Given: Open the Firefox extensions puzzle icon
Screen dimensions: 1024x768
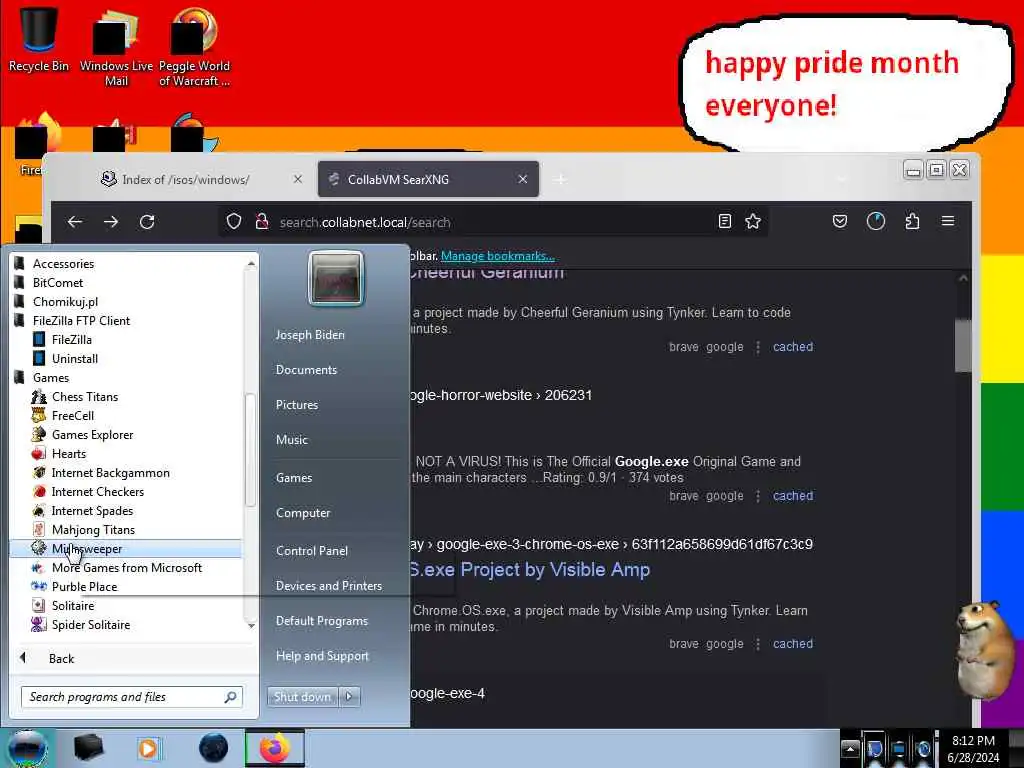Looking at the screenshot, I should click(x=912, y=221).
